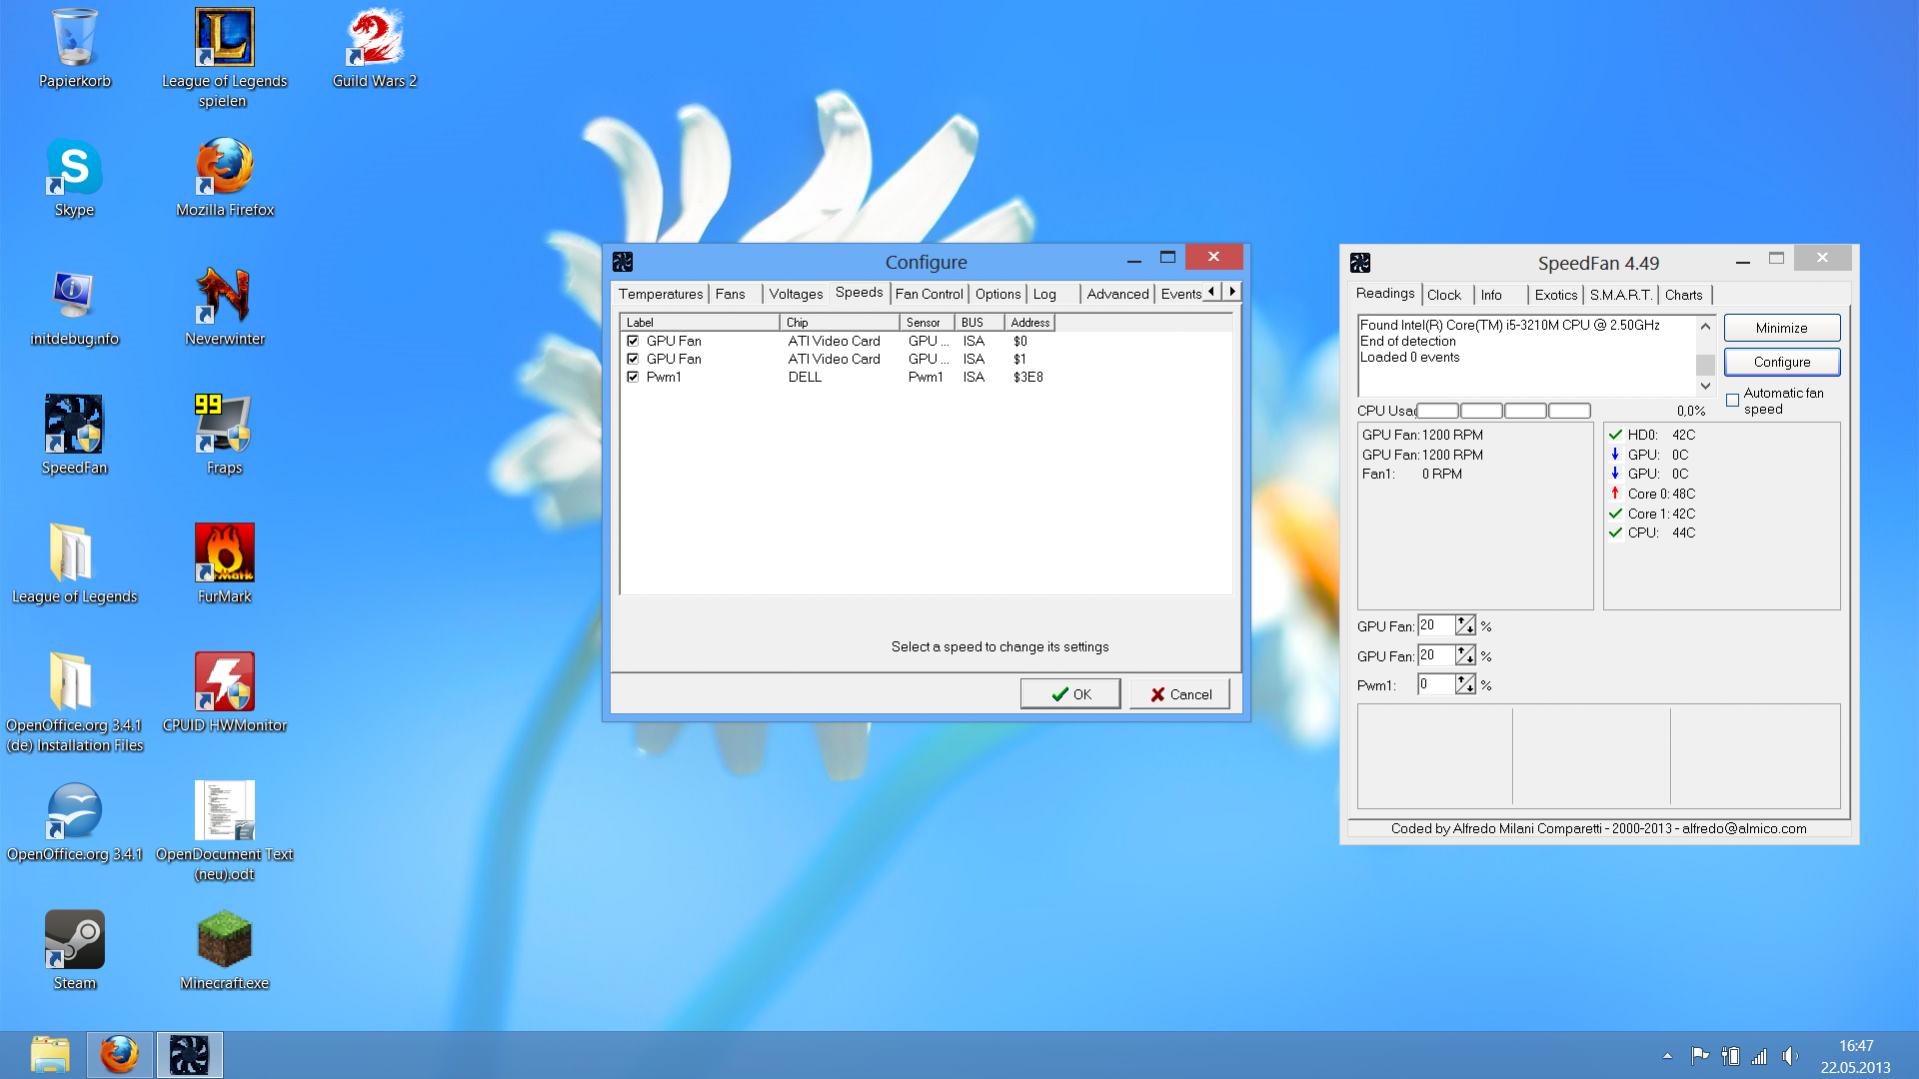Click the second GPU Fan percentage stepper
The image size is (1919, 1079).
pyautogui.click(x=1465, y=656)
